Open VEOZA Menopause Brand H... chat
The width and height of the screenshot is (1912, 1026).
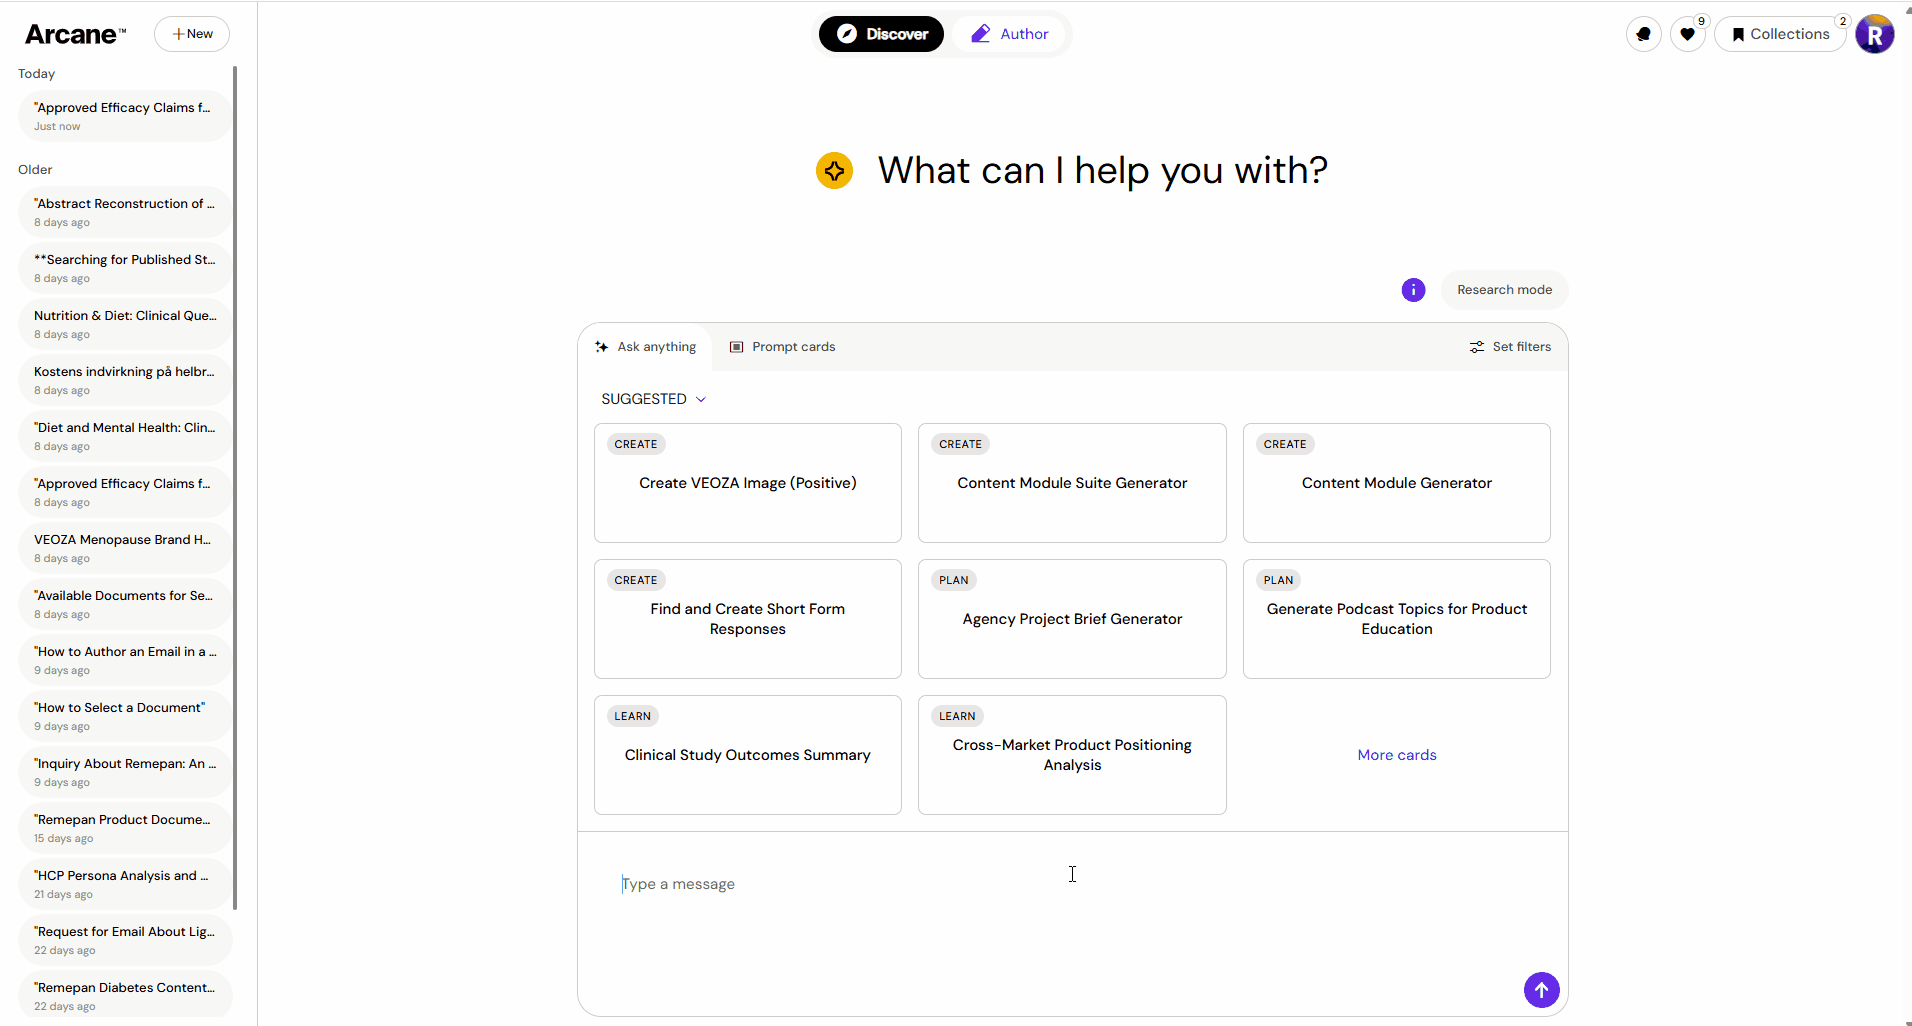[125, 548]
